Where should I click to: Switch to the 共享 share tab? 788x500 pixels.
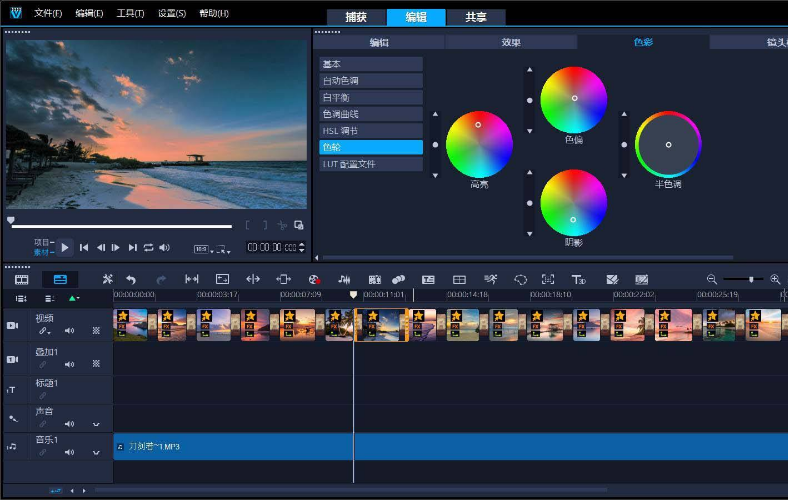point(475,17)
